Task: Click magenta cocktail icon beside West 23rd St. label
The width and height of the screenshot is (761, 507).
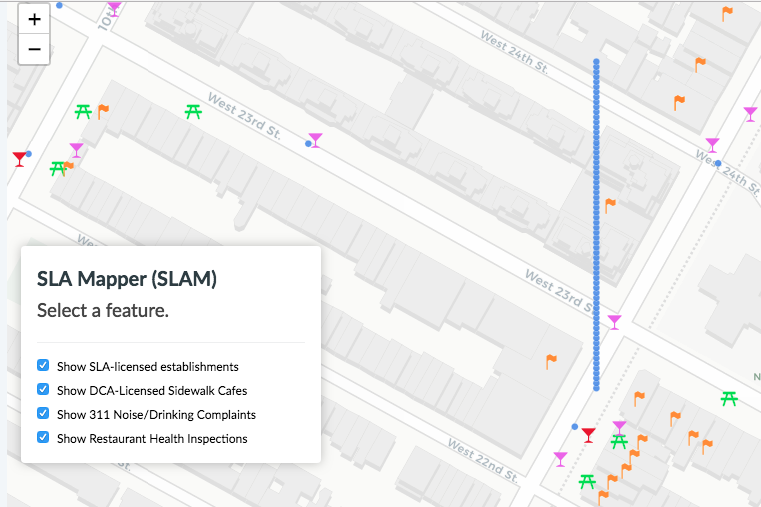Action: [316, 140]
